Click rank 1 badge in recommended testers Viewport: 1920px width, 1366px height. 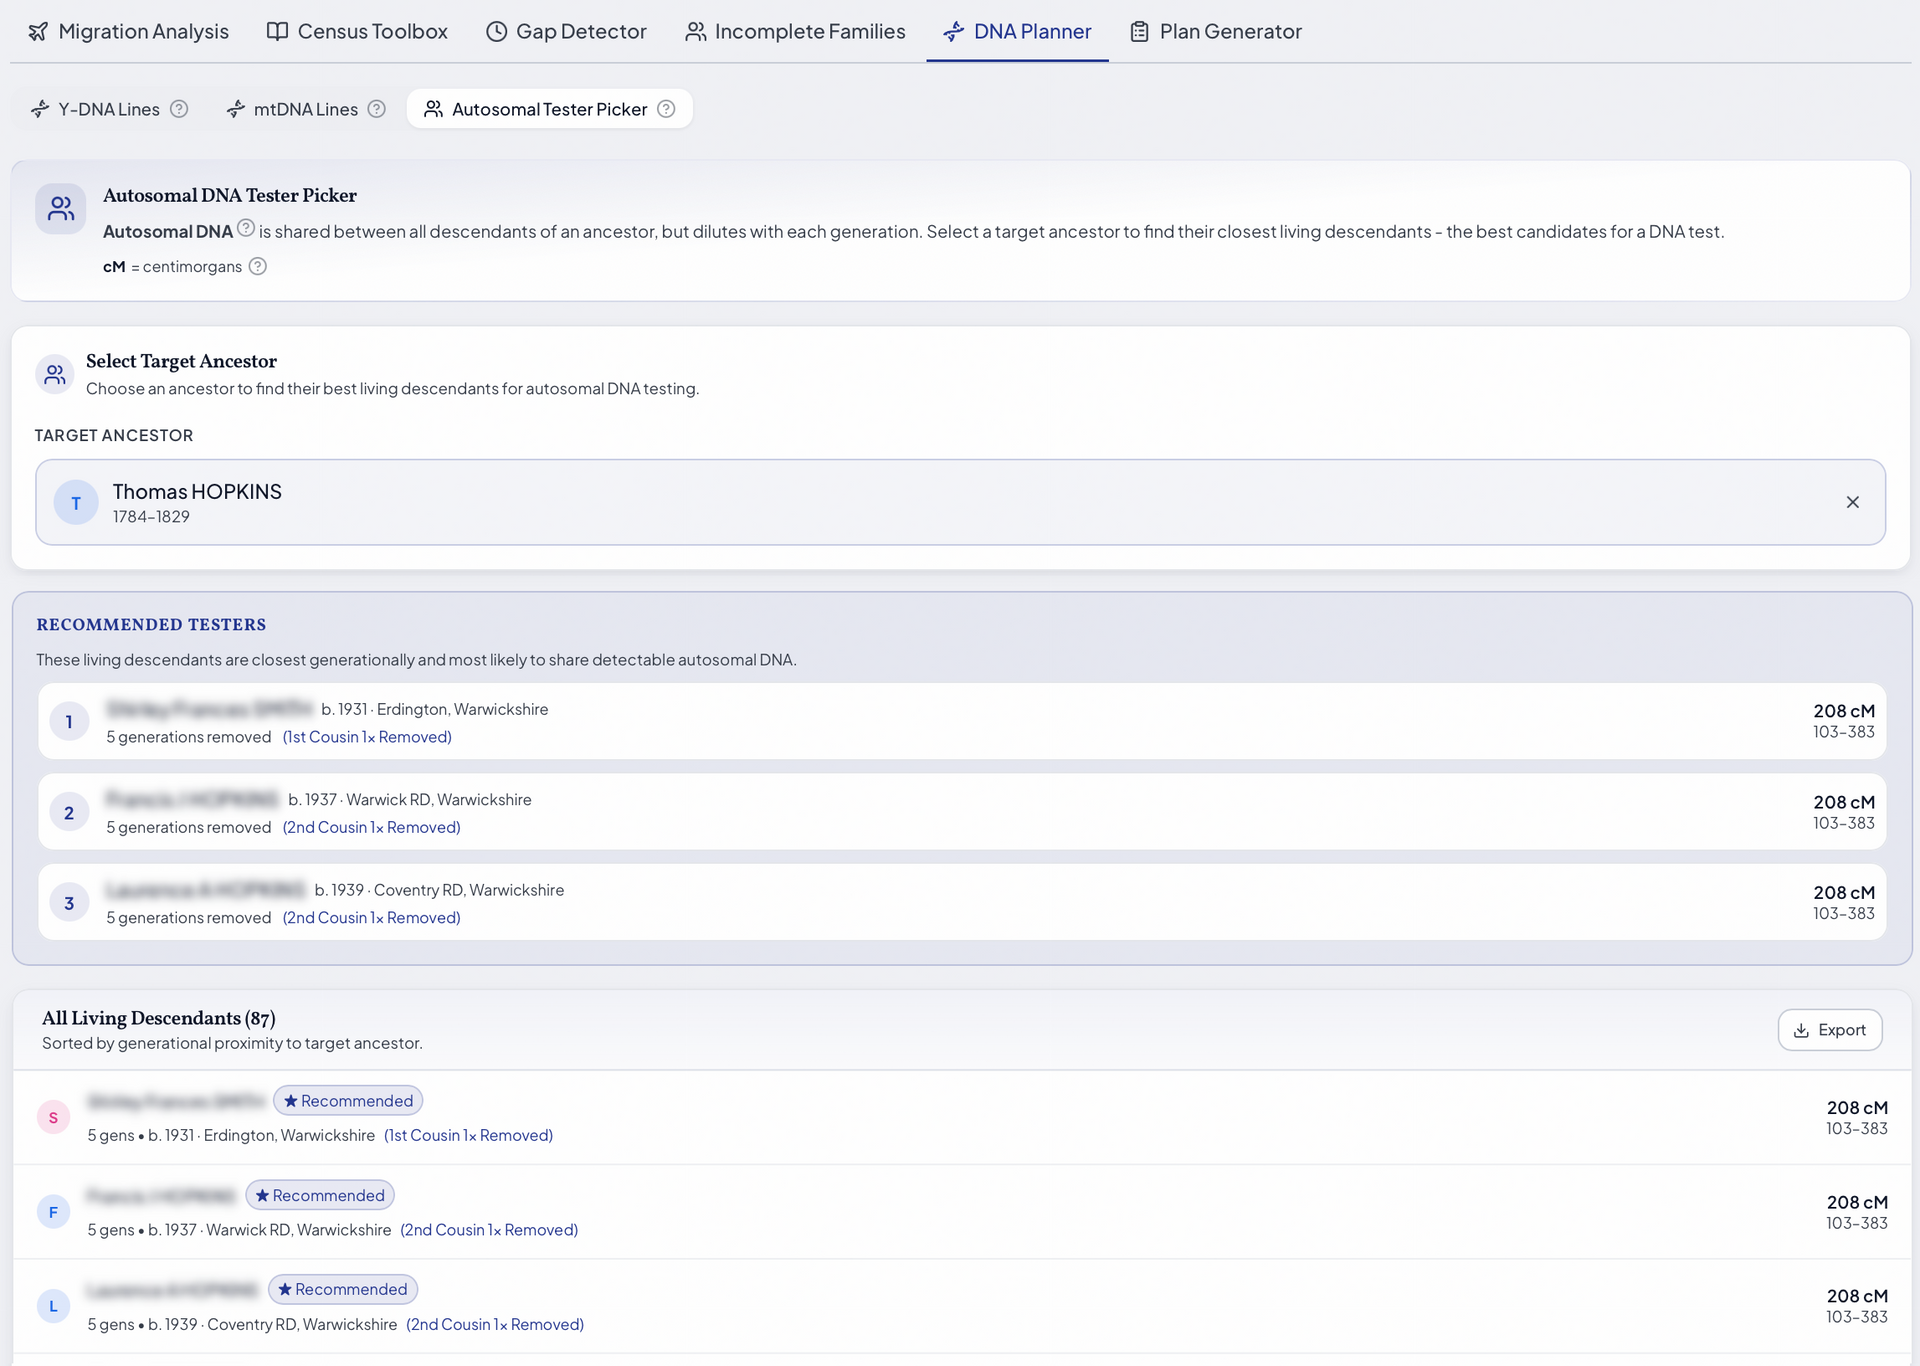click(x=69, y=721)
